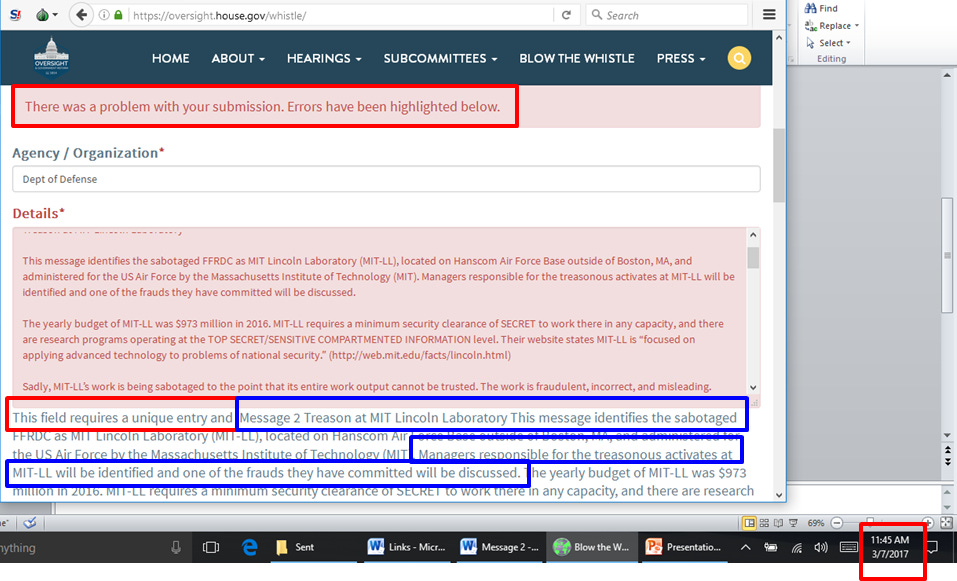Click Word's zoom in plus button

tap(928, 523)
